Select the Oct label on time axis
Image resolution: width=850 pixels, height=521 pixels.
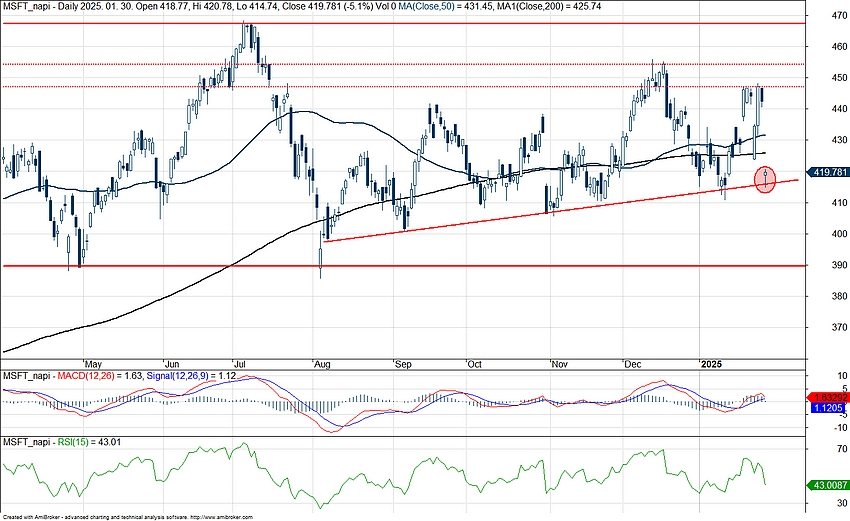click(x=474, y=364)
